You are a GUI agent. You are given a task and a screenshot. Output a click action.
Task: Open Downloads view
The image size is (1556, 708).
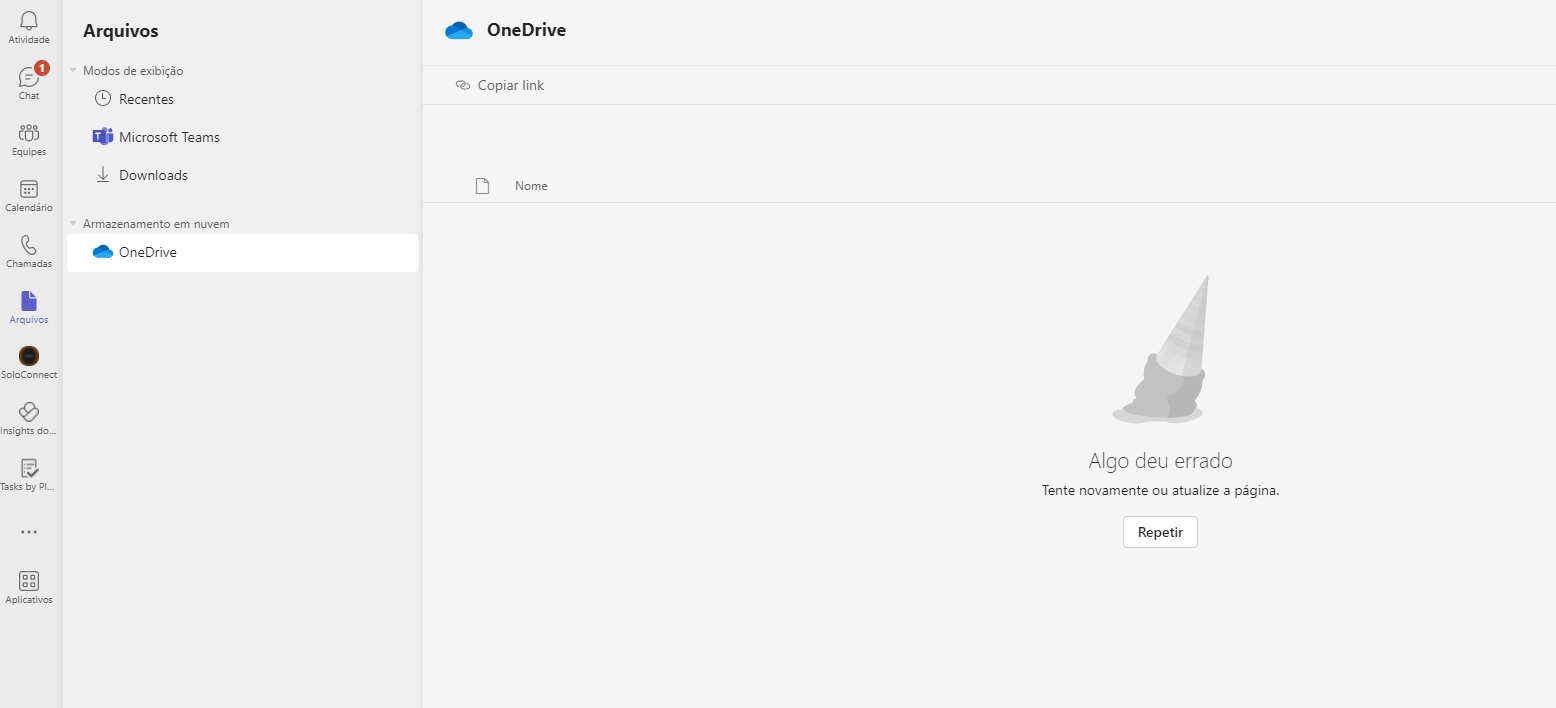(x=243, y=175)
